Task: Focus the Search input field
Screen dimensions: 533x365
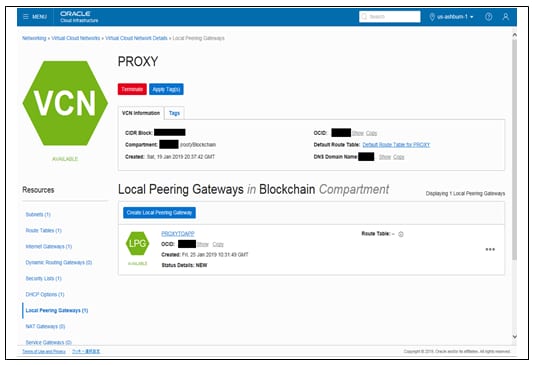Action: click(x=390, y=16)
